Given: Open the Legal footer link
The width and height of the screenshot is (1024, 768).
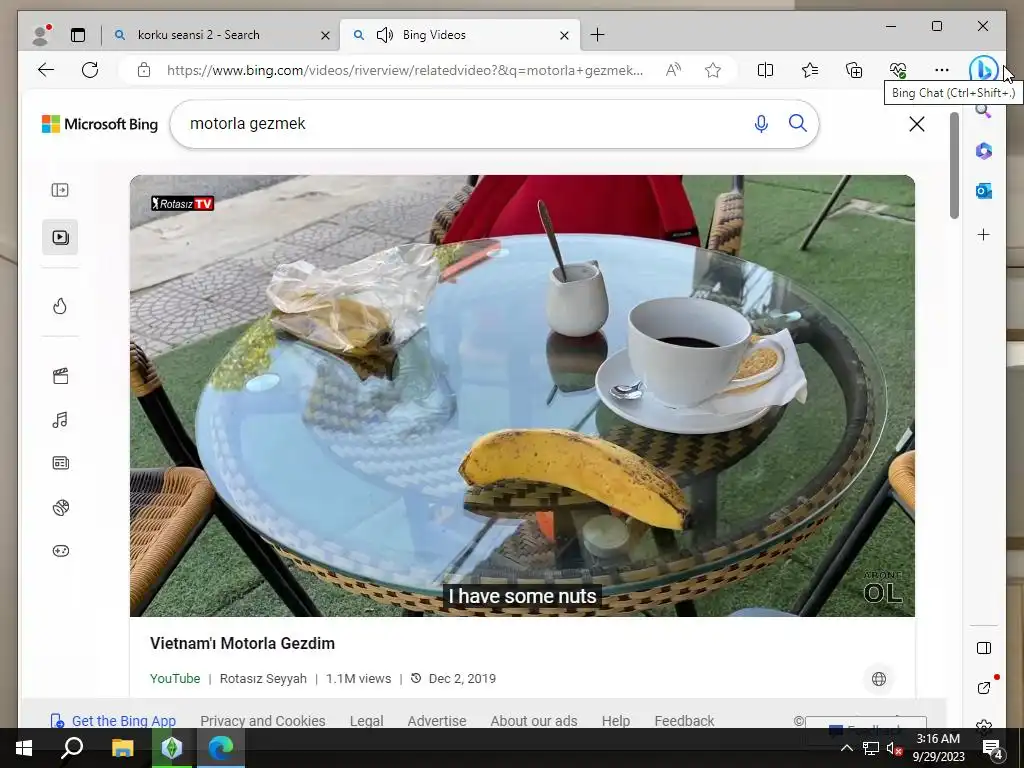Looking at the screenshot, I should pyautogui.click(x=366, y=721).
